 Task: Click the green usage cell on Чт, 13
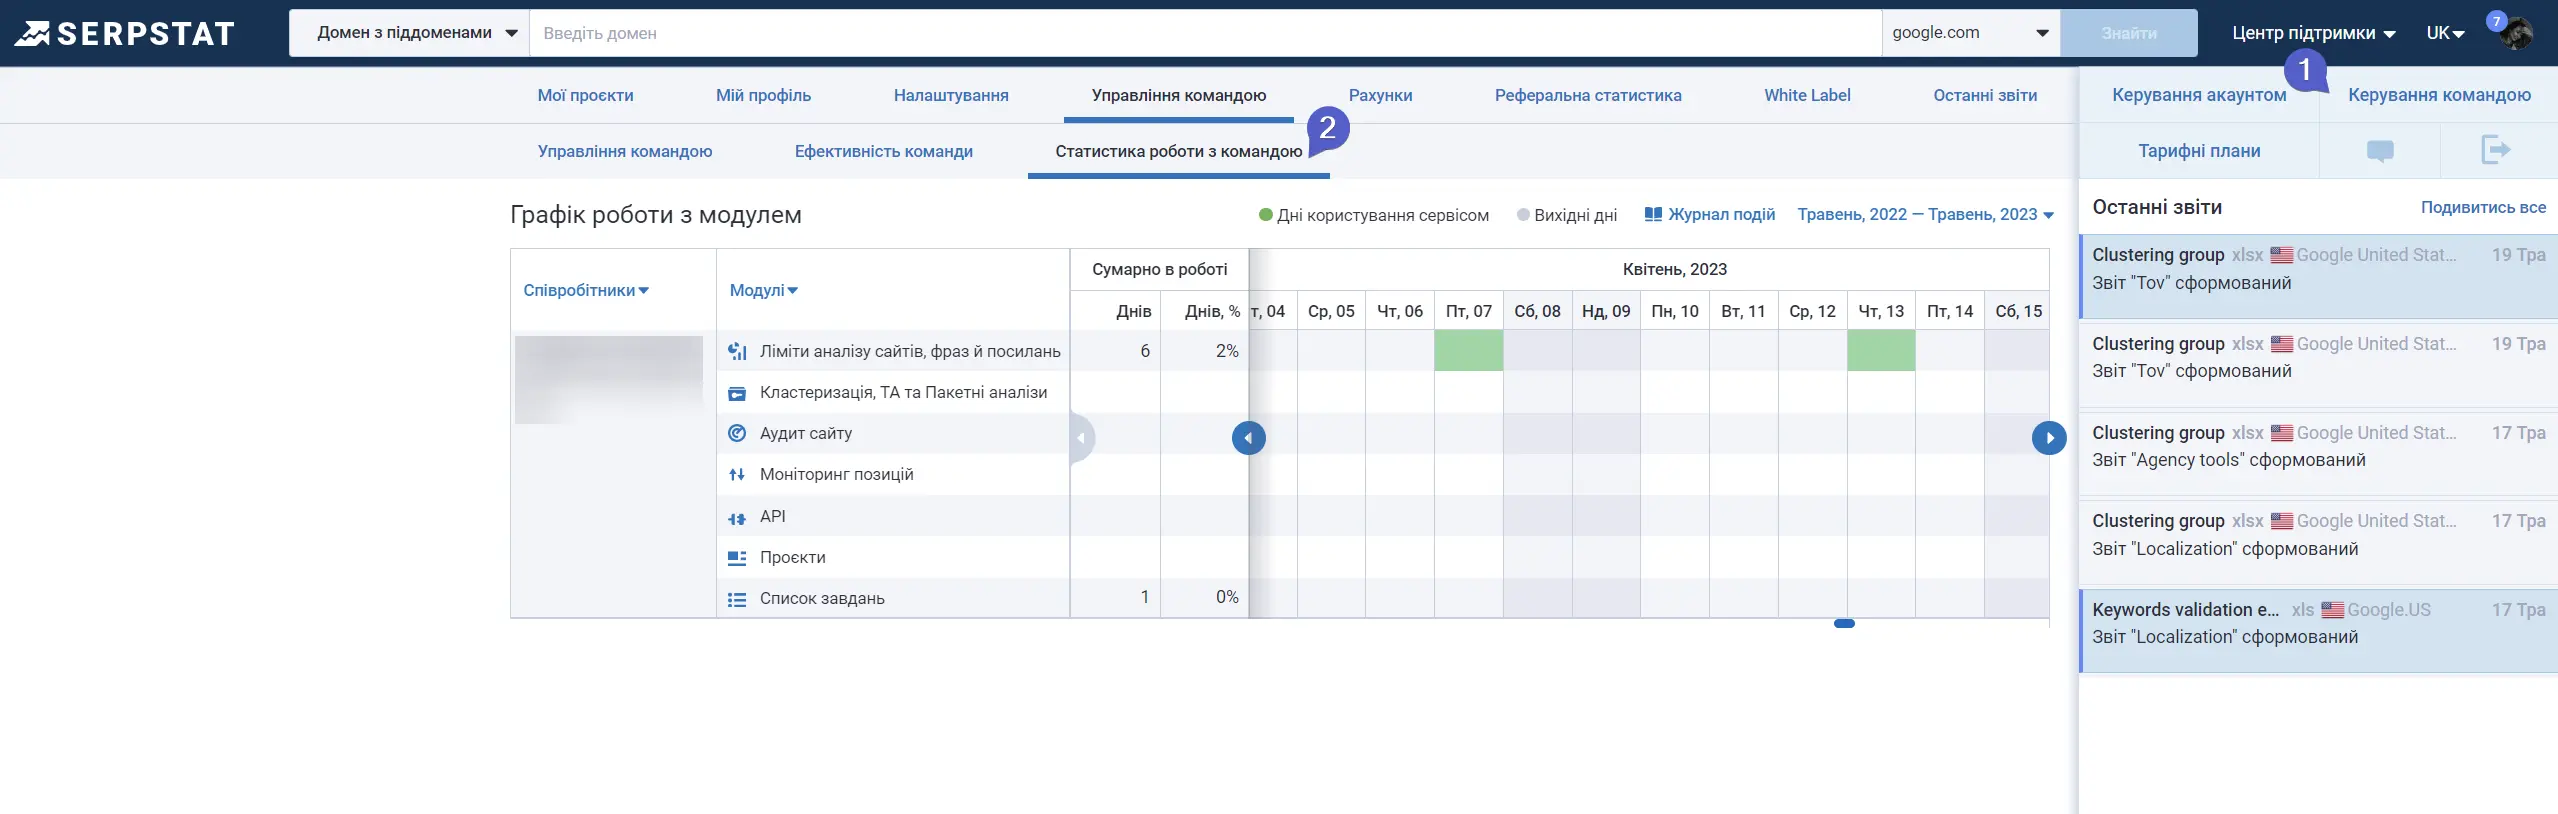pyautogui.click(x=1881, y=351)
